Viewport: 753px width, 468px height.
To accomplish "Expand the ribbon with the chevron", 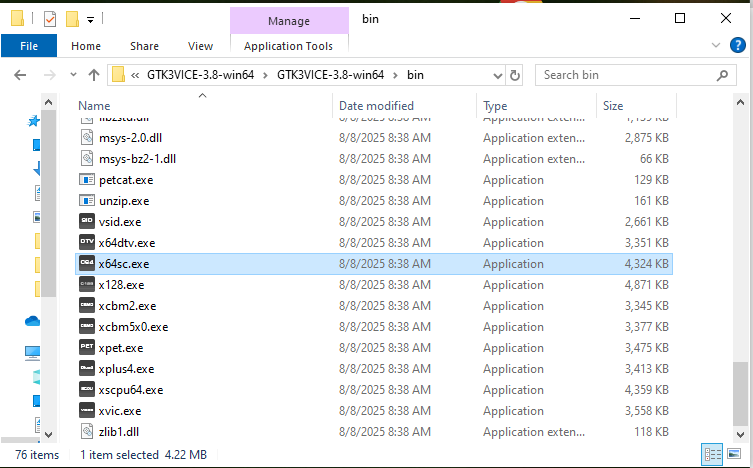I will click(716, 46).
